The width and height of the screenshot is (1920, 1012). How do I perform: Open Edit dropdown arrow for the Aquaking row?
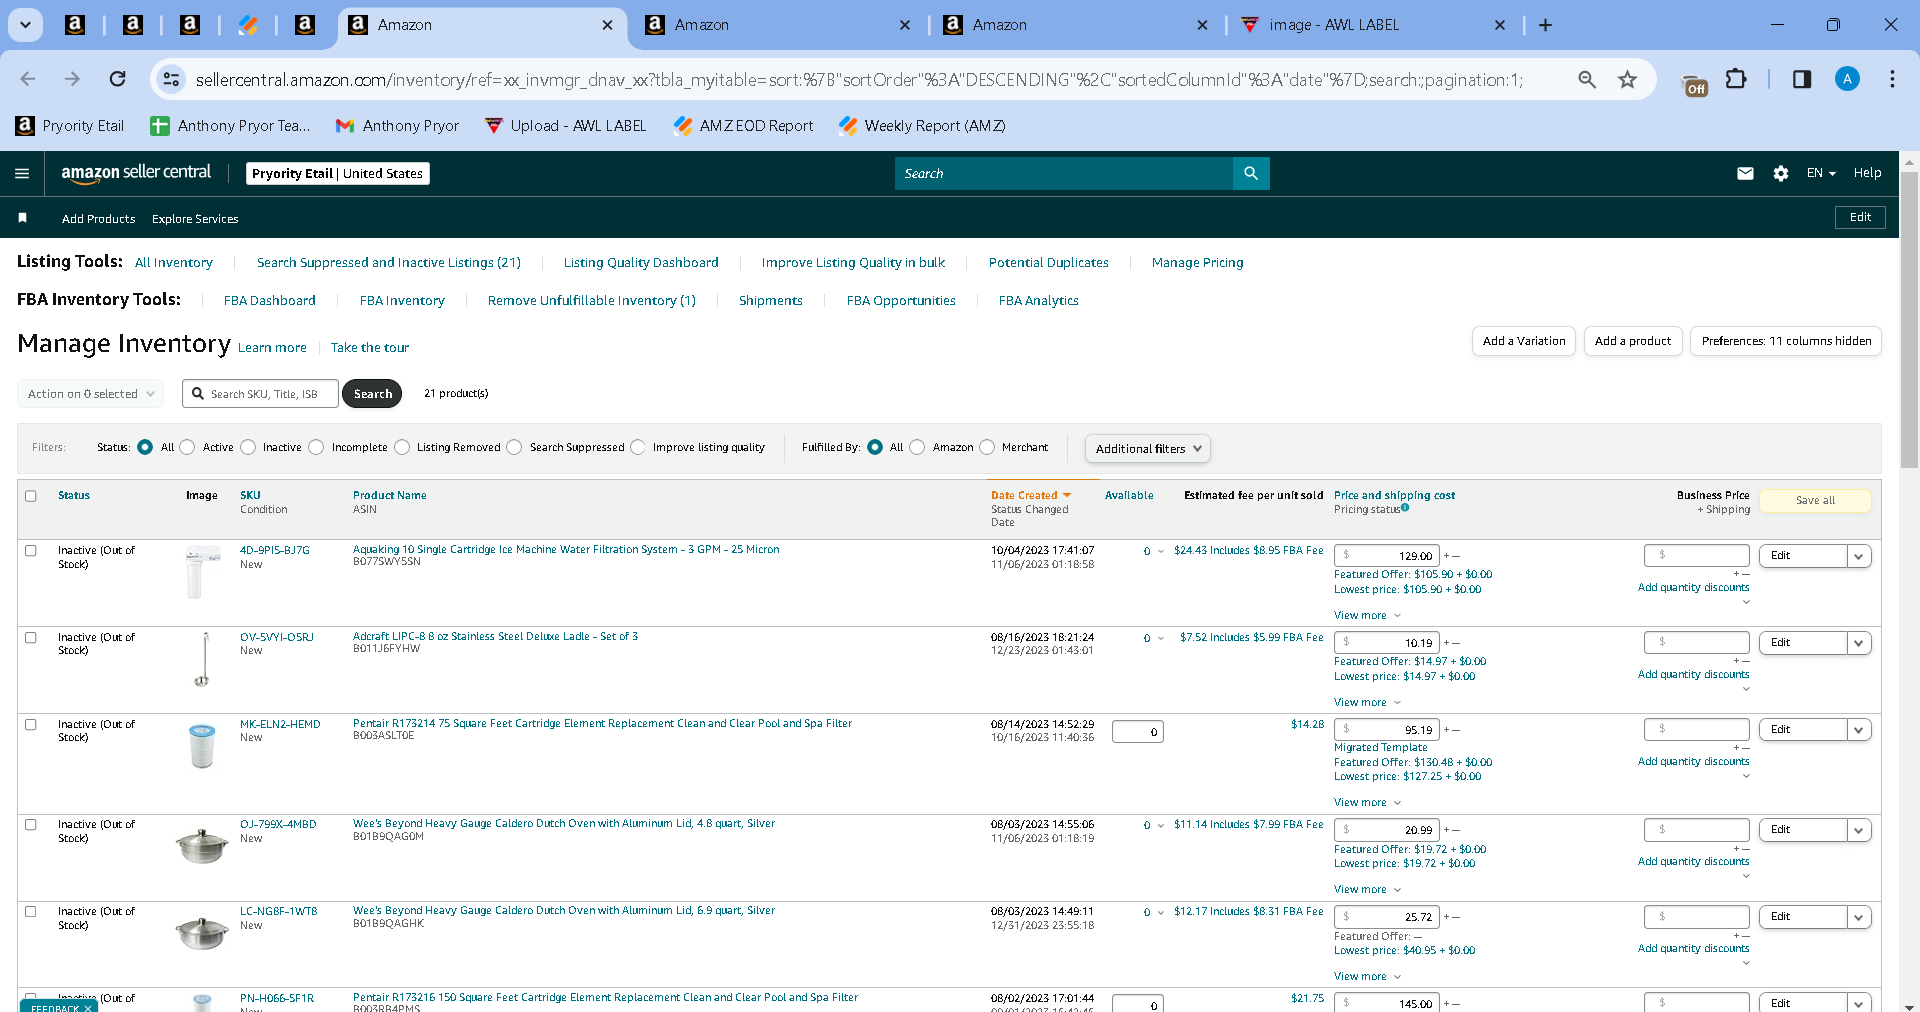click(1858, 556)
